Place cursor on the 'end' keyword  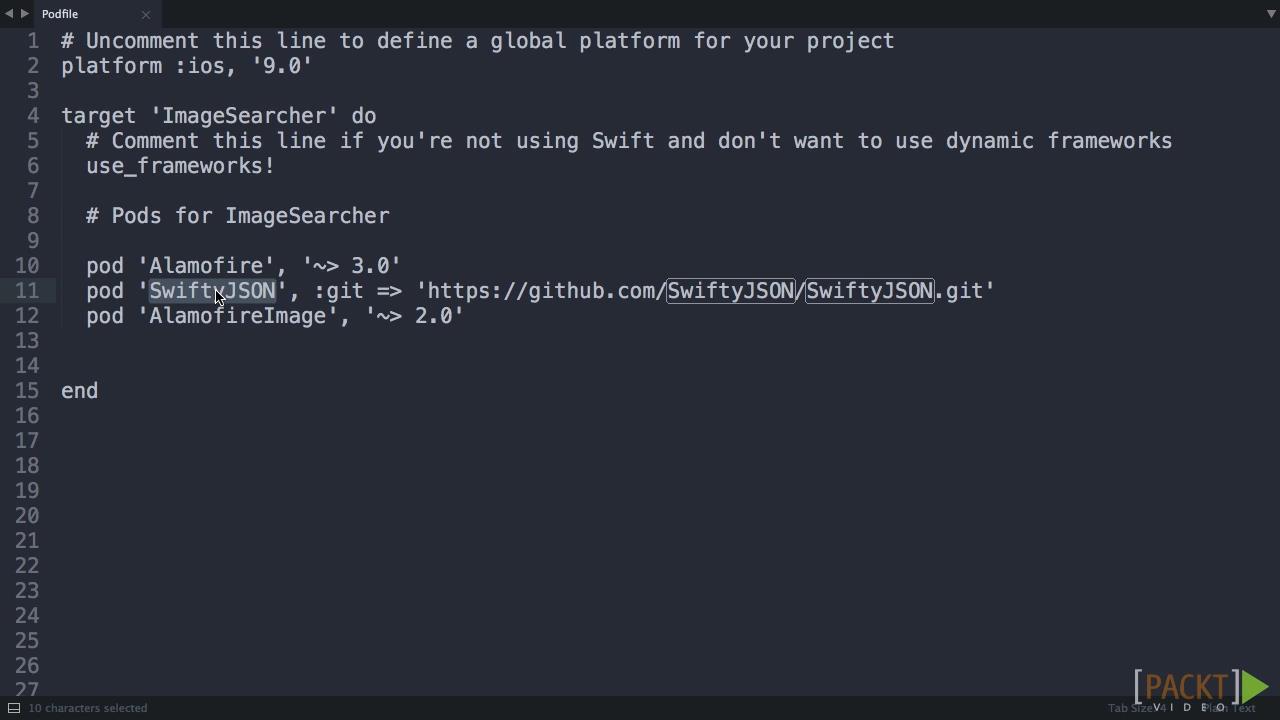point(80,391)
